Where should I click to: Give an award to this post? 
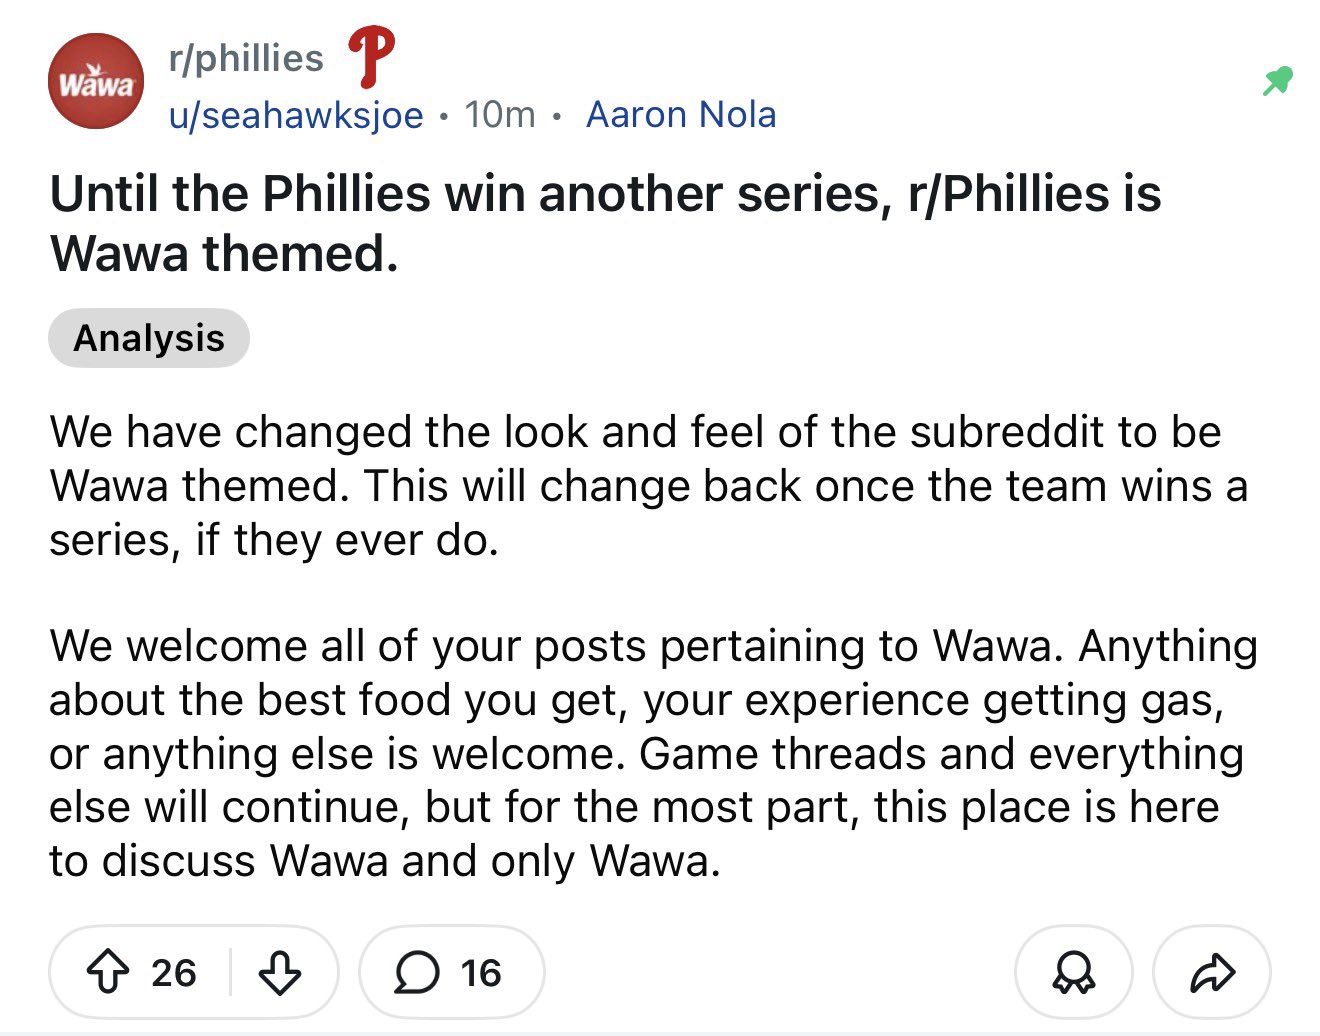tap(1073, 972)
